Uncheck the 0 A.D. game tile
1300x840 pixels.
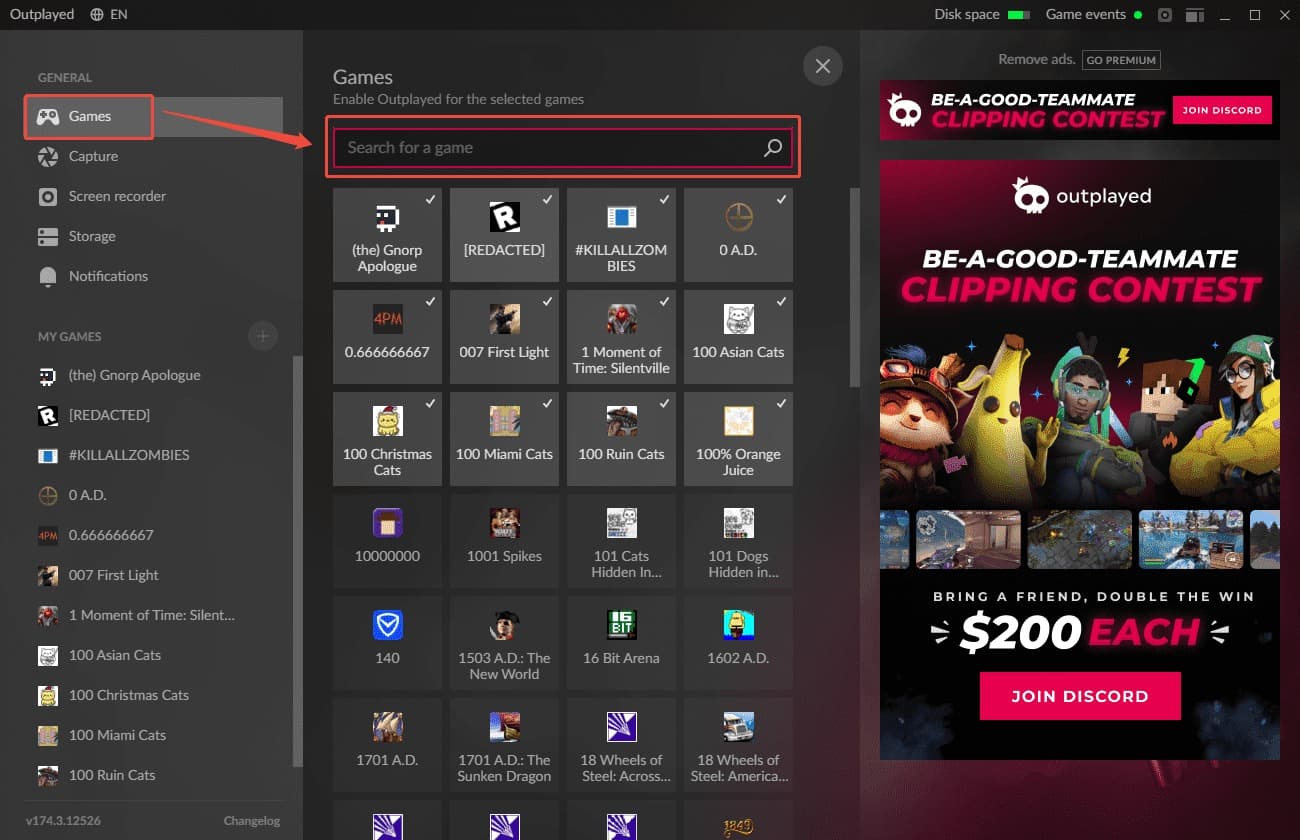tap(738, 234)
